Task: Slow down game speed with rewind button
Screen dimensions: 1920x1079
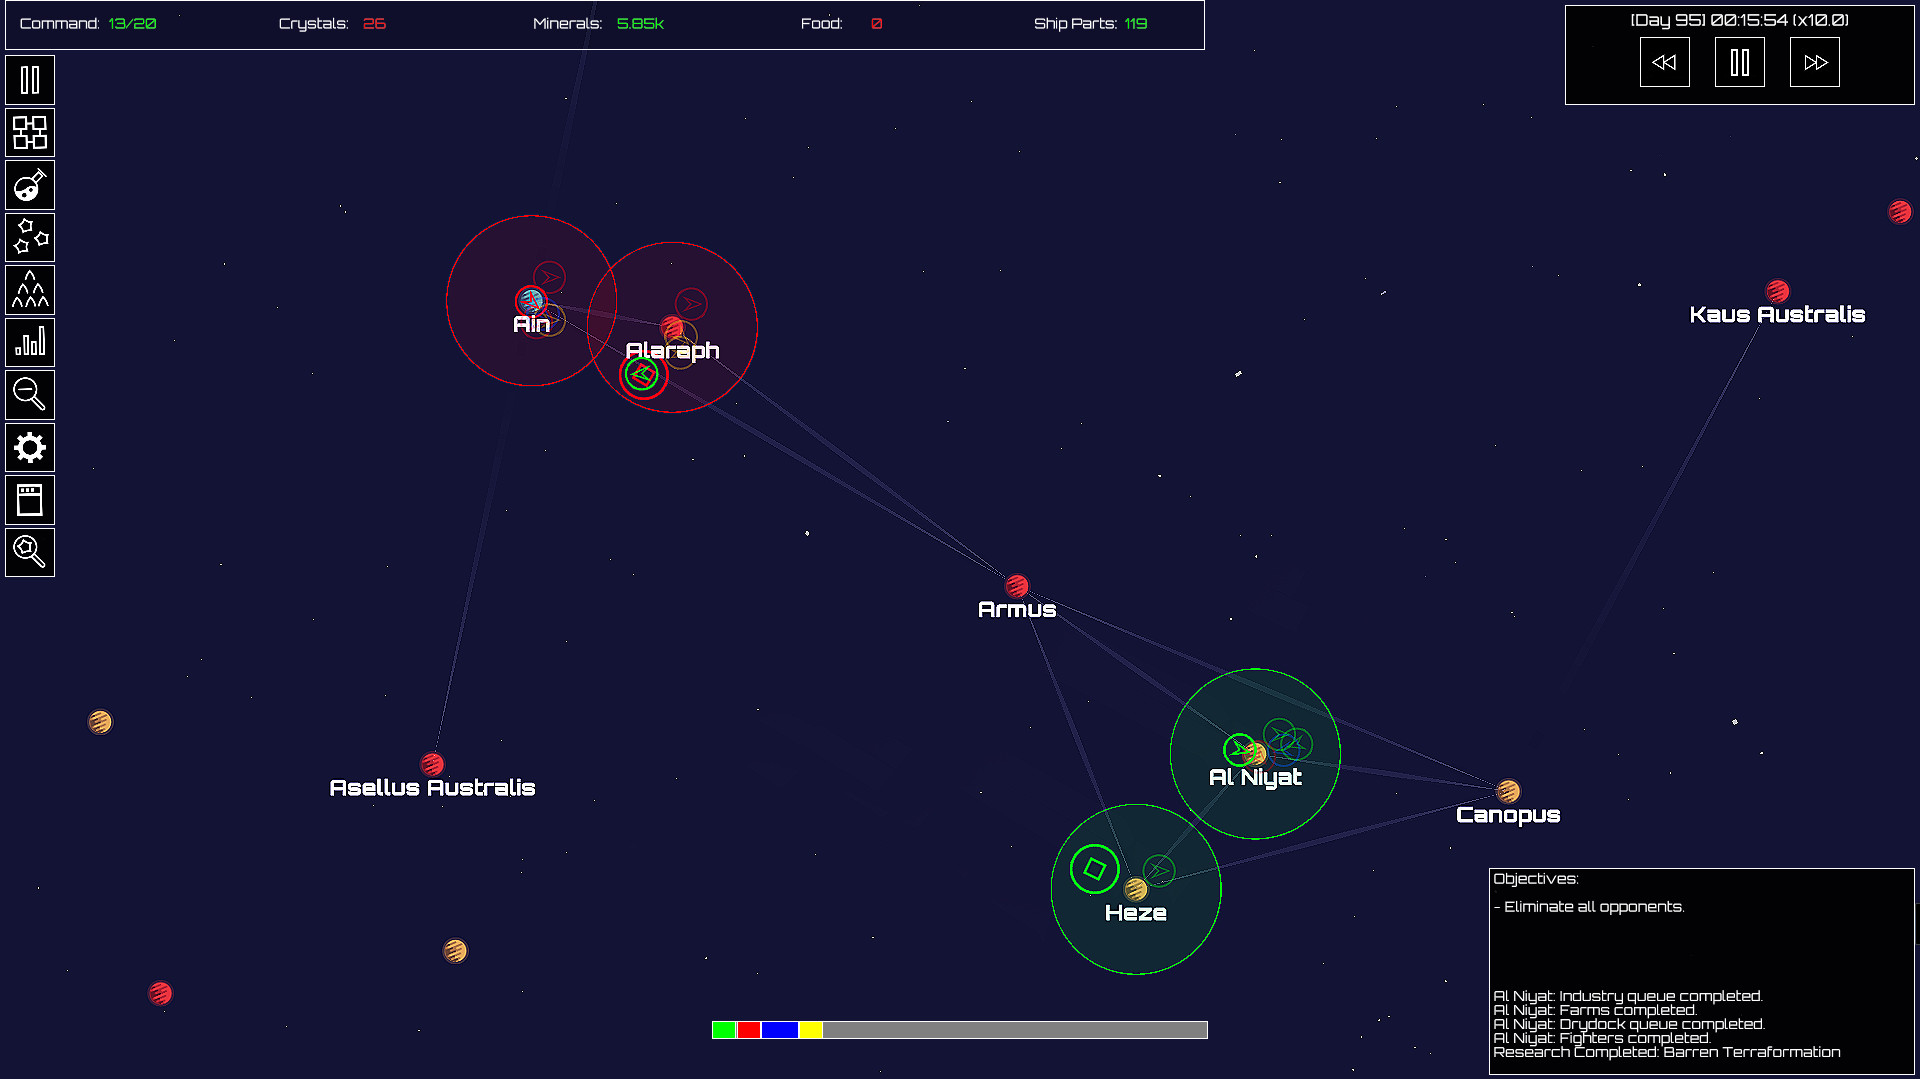Action: (1664, 63)
